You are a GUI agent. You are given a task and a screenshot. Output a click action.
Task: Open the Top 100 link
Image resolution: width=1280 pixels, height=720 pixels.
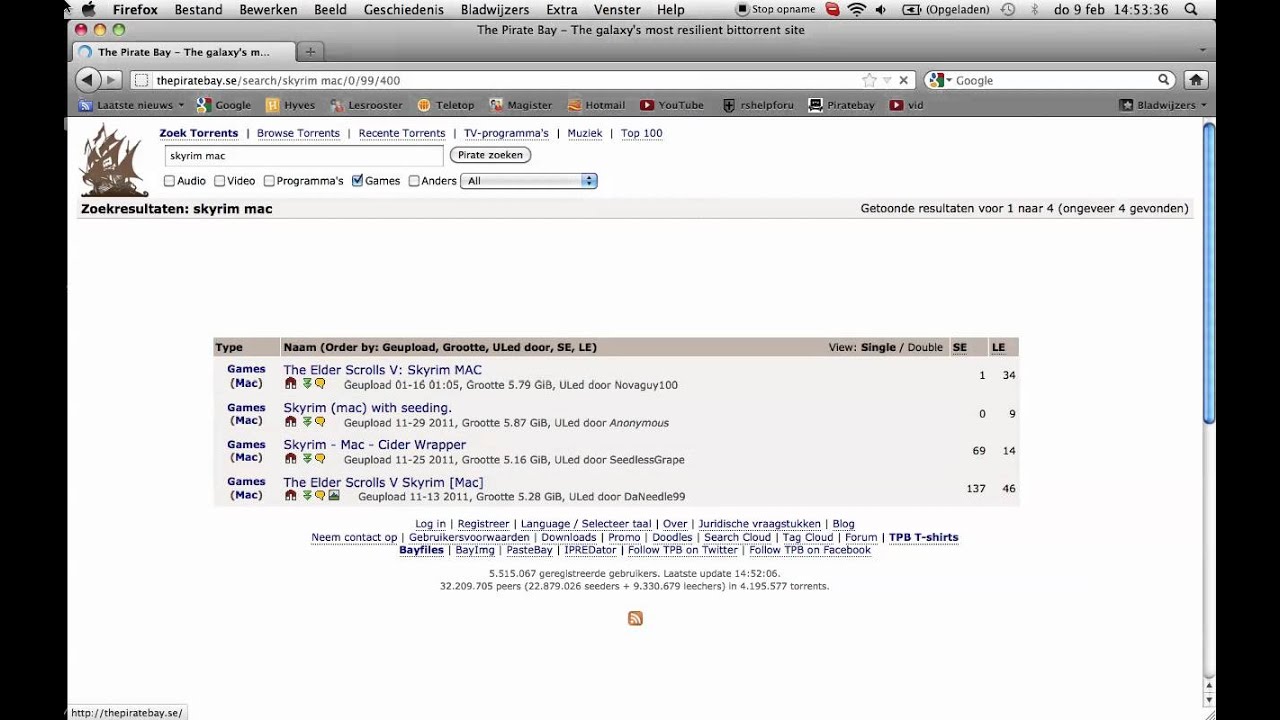coord(641,133)
